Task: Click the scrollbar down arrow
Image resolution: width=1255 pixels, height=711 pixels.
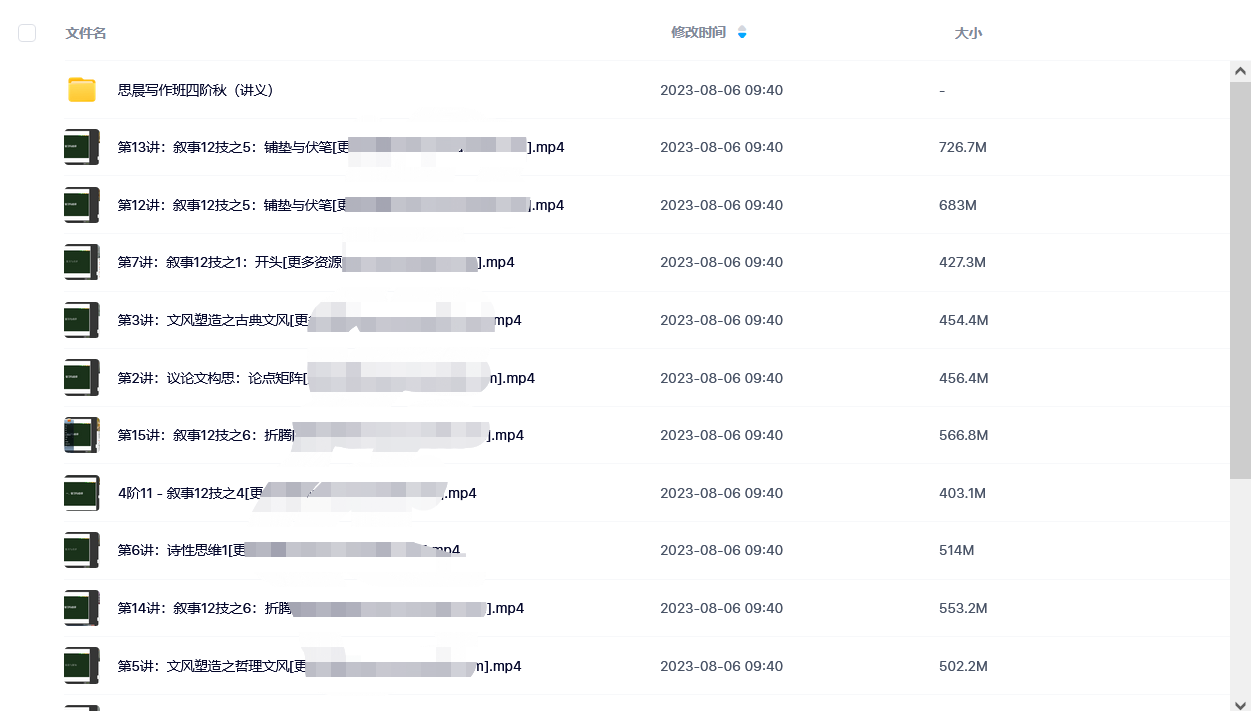Action: (x=1240, y=701)
